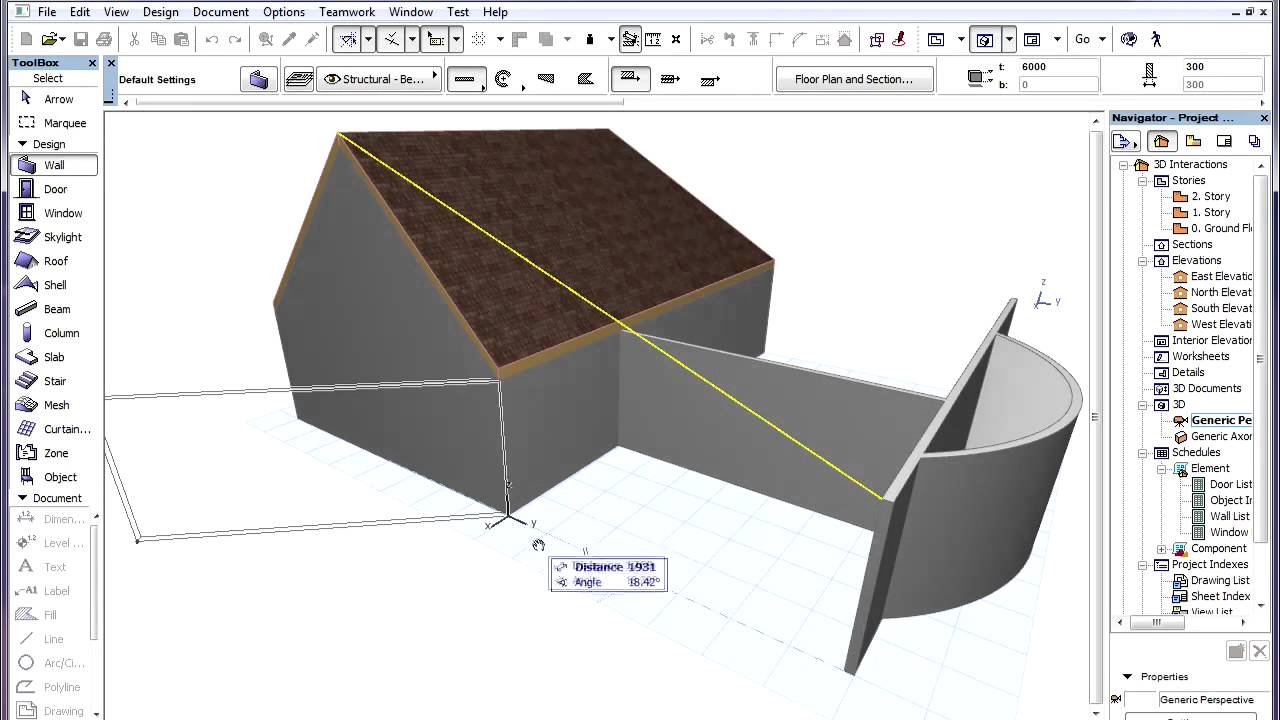Choose the Shell tool

pyautogui.click(x=54, y=285)
